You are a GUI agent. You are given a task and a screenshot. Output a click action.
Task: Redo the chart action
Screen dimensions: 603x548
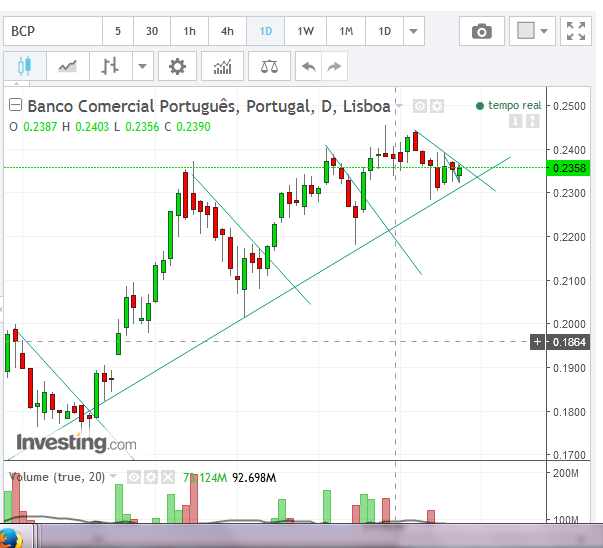(334, 66)
